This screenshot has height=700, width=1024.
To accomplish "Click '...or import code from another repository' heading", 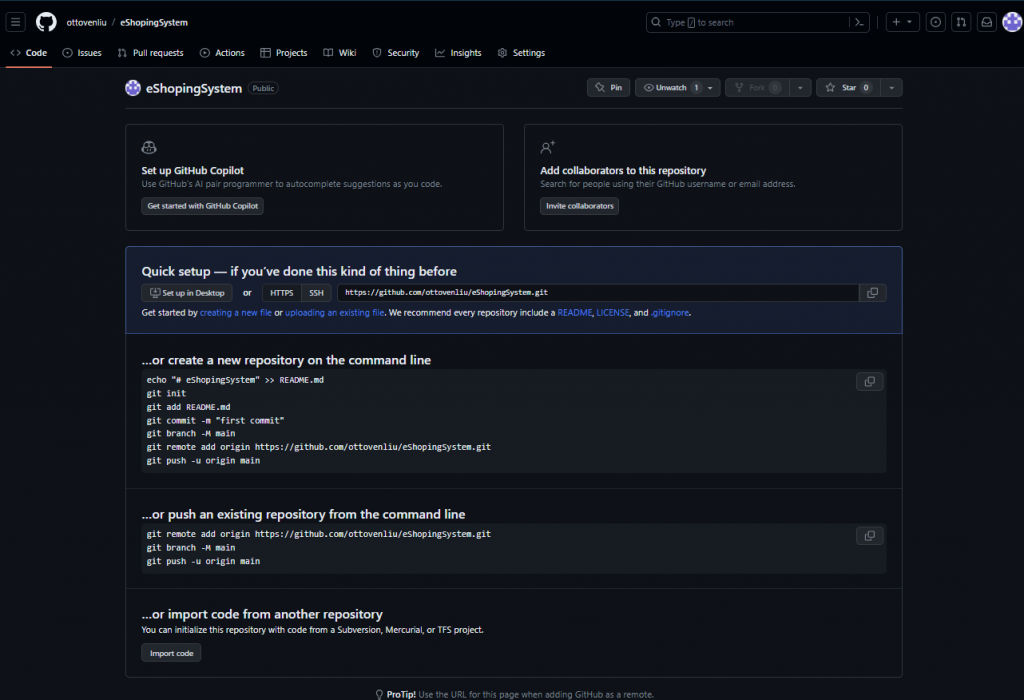I will pyautogui.click(x=262, y=614).
